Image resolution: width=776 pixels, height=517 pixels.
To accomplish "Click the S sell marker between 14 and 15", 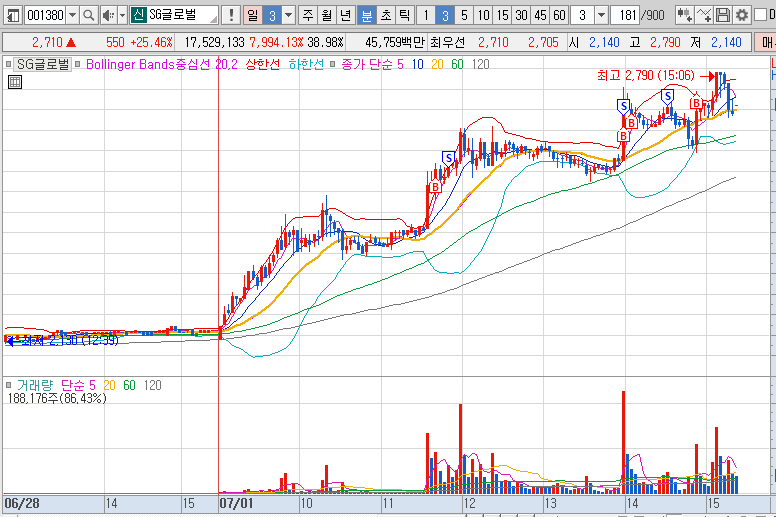I will [668, 96].
